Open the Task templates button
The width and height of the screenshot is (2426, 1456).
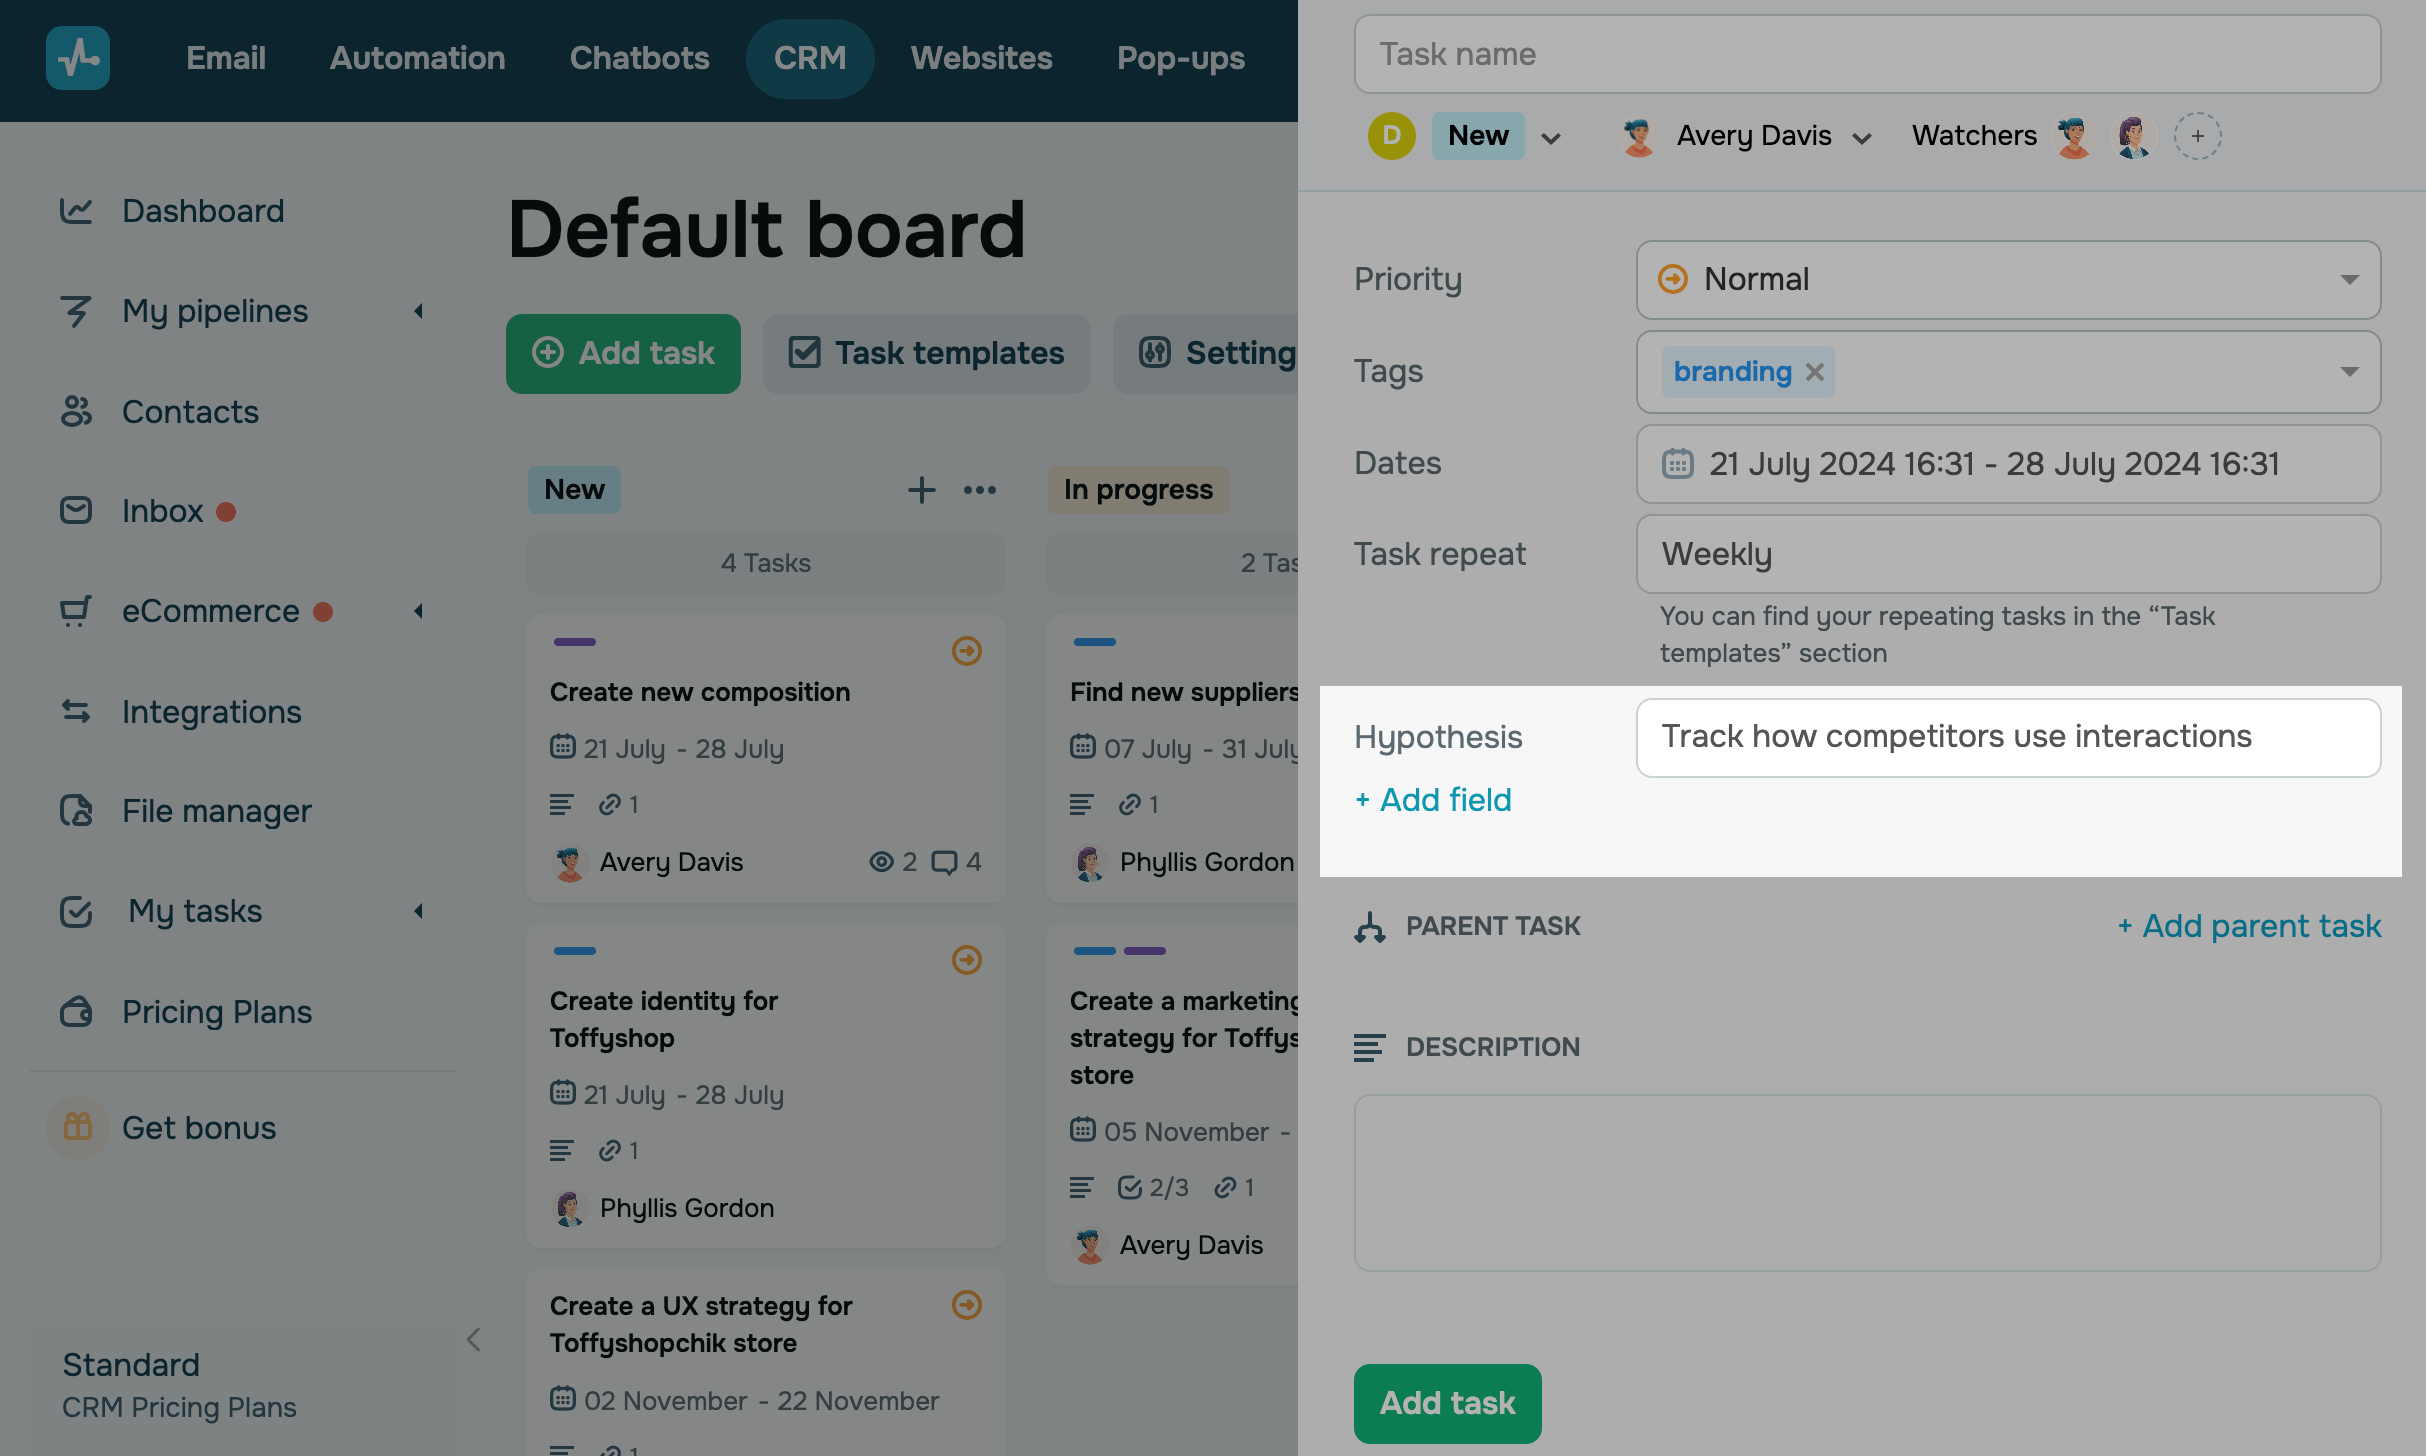click(927, 353)
